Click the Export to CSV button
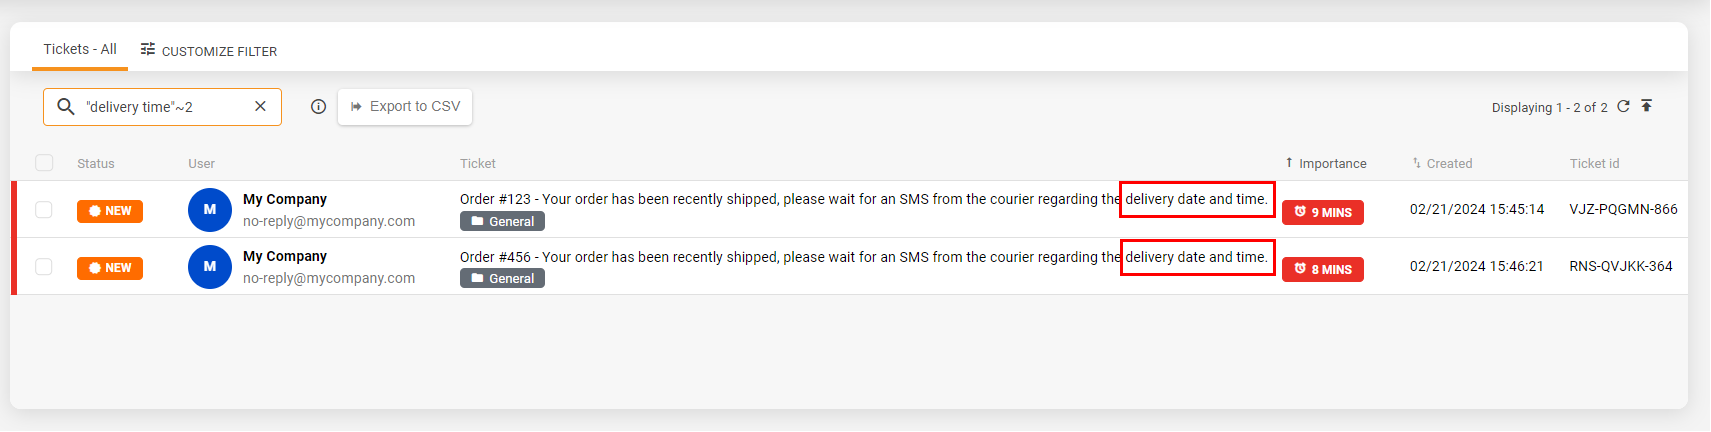This screenshot has width=1711, height=432. 405,107
